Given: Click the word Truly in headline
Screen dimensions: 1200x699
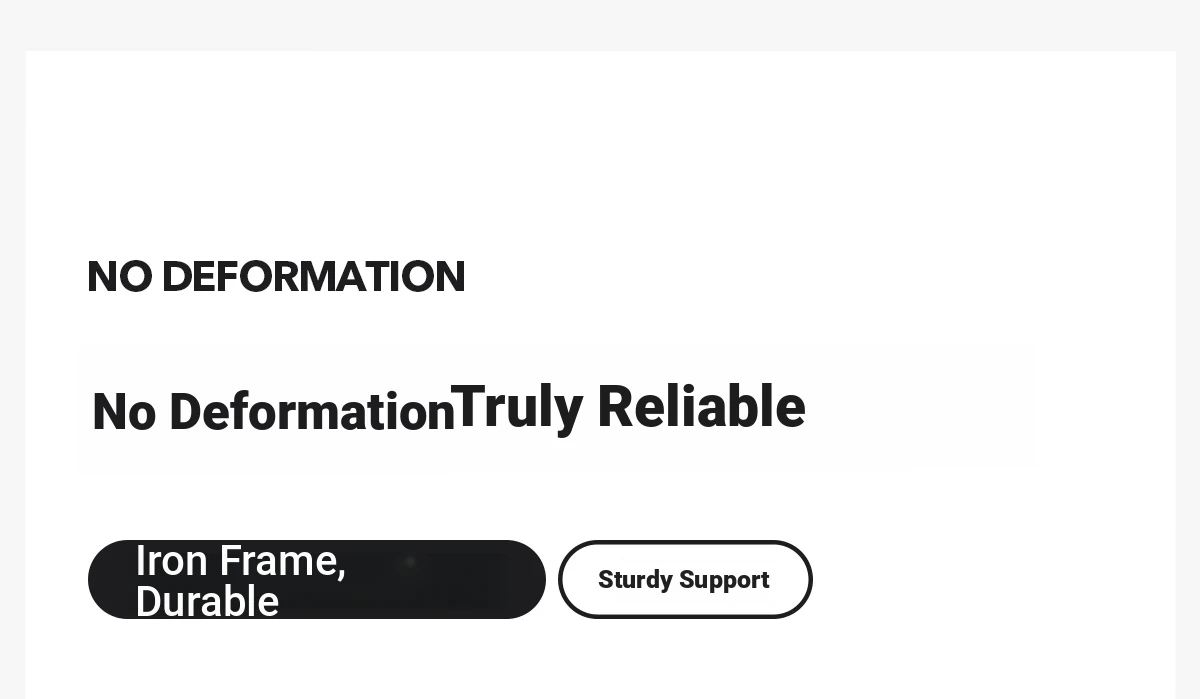Looking at the screenshot, I should pyautogui.click(x=517, y=408).
